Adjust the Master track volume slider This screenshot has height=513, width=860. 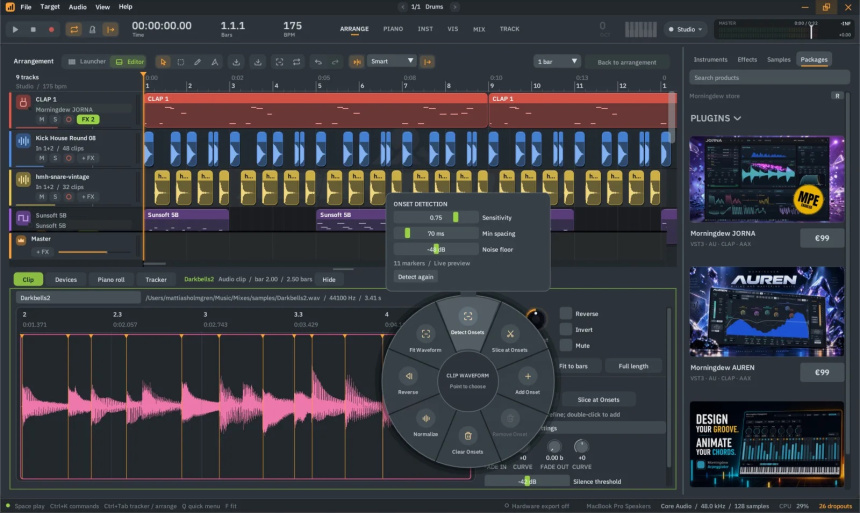point(96,252)
